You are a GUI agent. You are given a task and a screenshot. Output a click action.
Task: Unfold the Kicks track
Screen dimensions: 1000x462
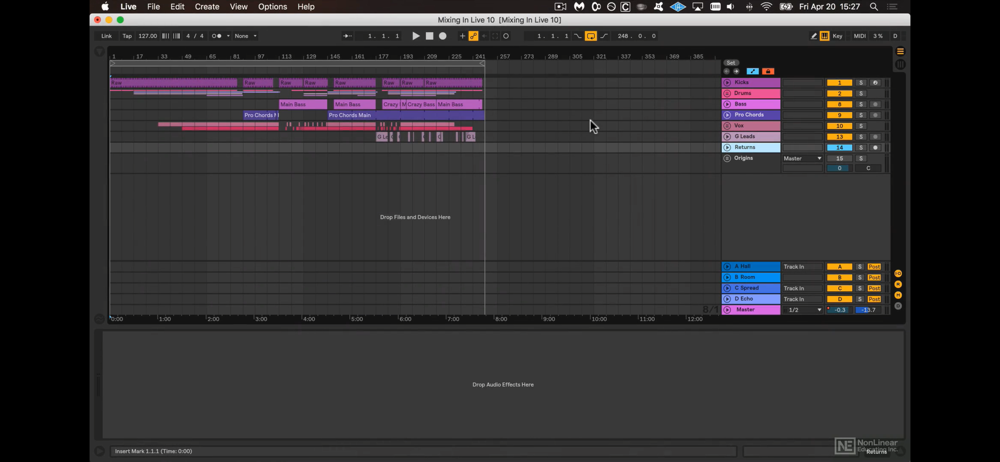click(727, 83)
